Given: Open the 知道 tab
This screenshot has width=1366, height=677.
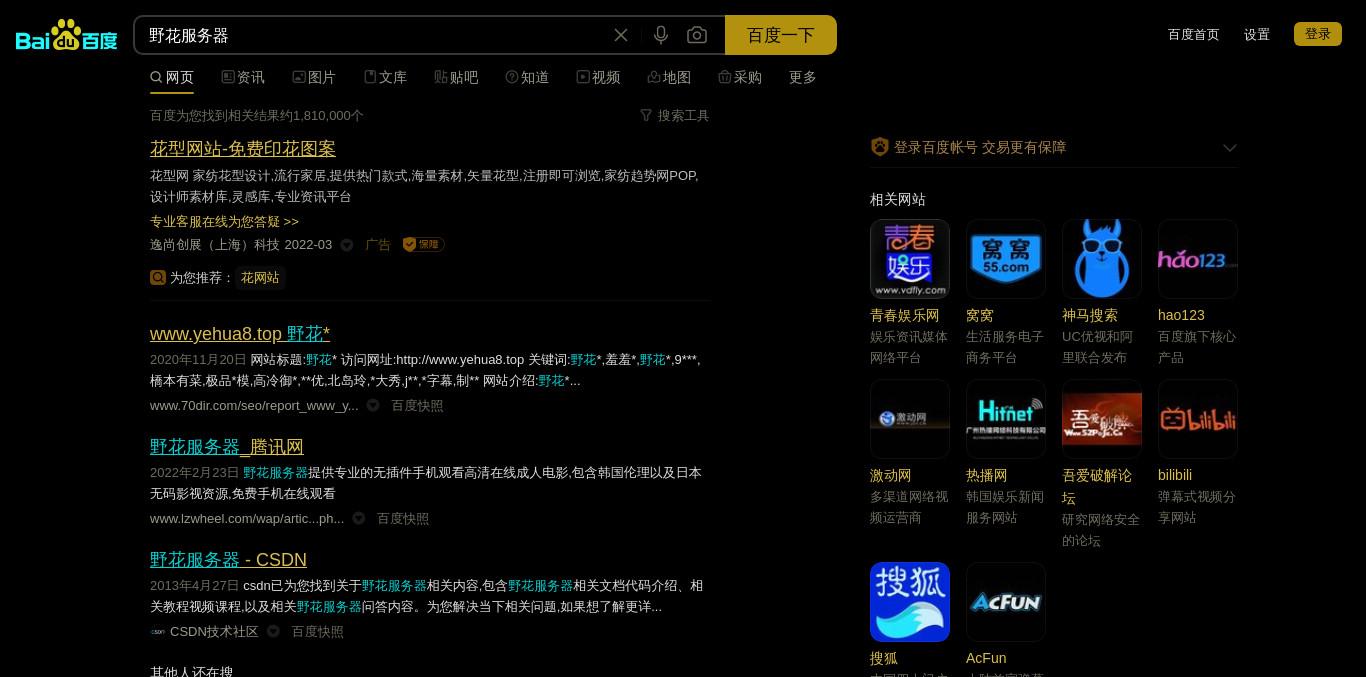Looking at the screenshot, I should pos(527,77).
